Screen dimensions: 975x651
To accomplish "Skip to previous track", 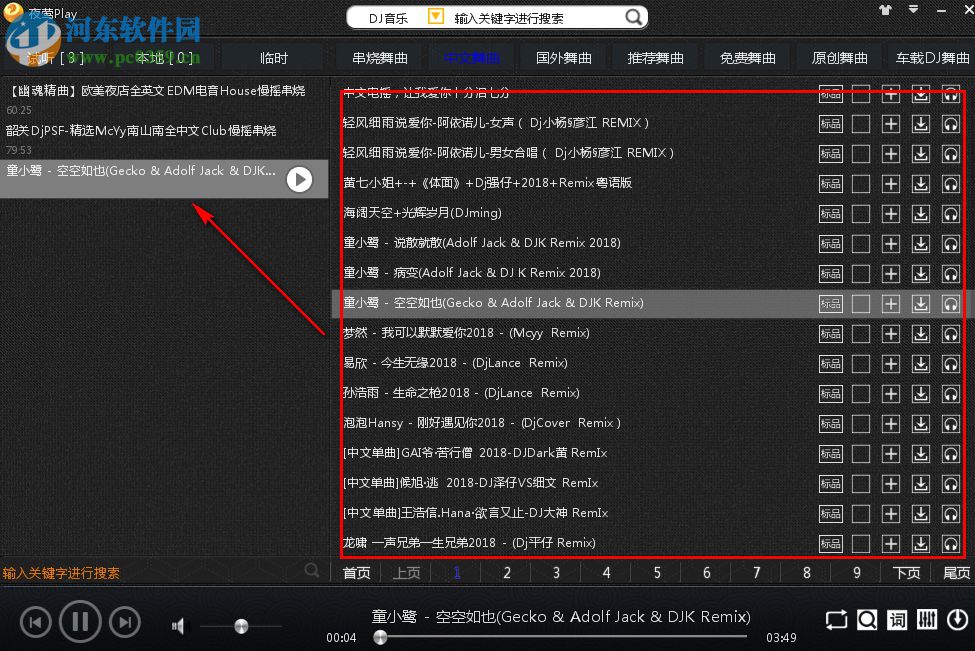I will coord(35,622).
